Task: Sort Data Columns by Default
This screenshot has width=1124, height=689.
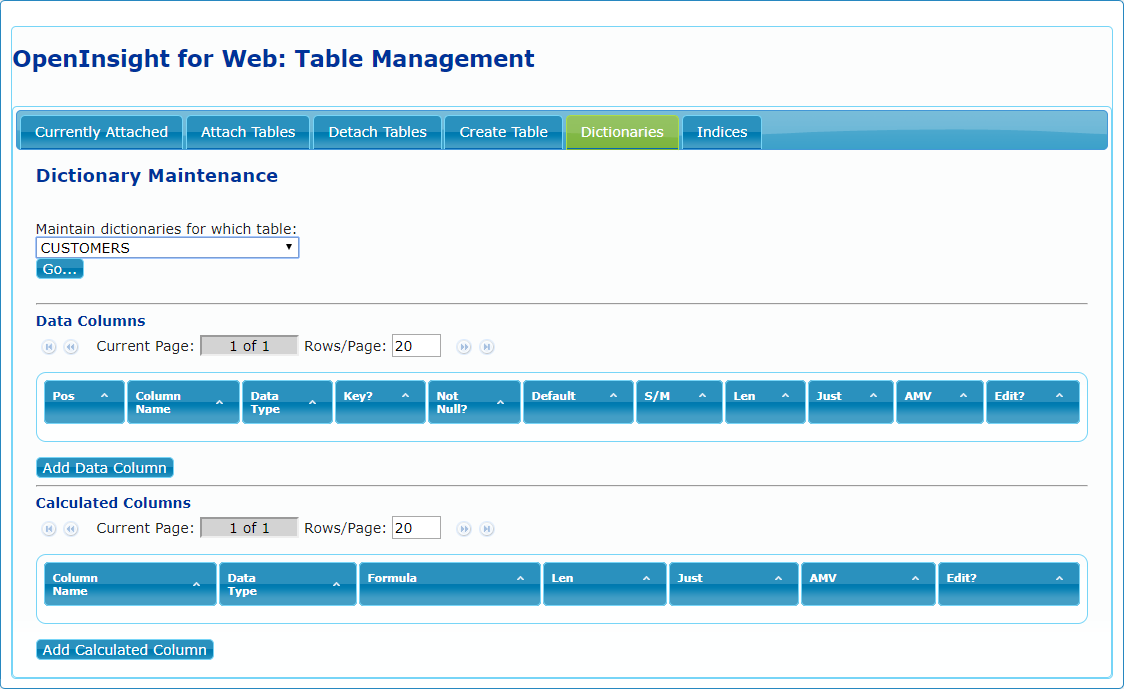Action: pyautogui.click(x=578, y=402)
